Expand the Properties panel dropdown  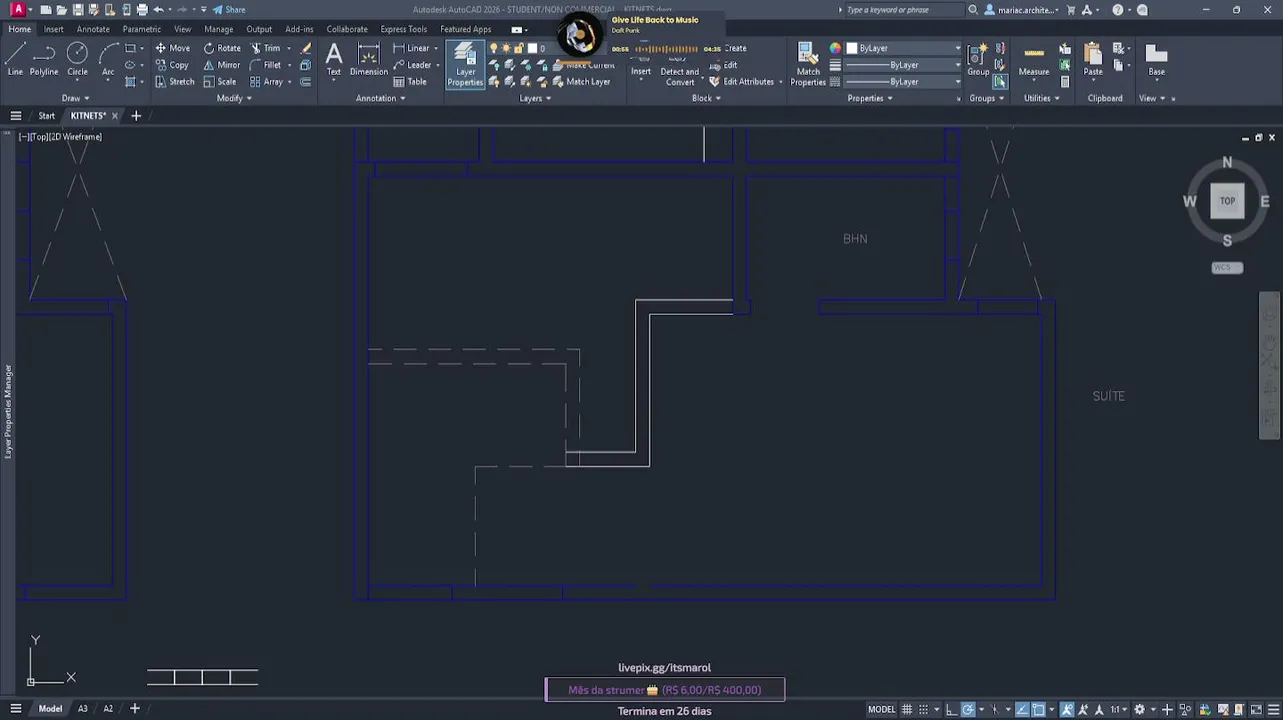(x=870, y=98)
